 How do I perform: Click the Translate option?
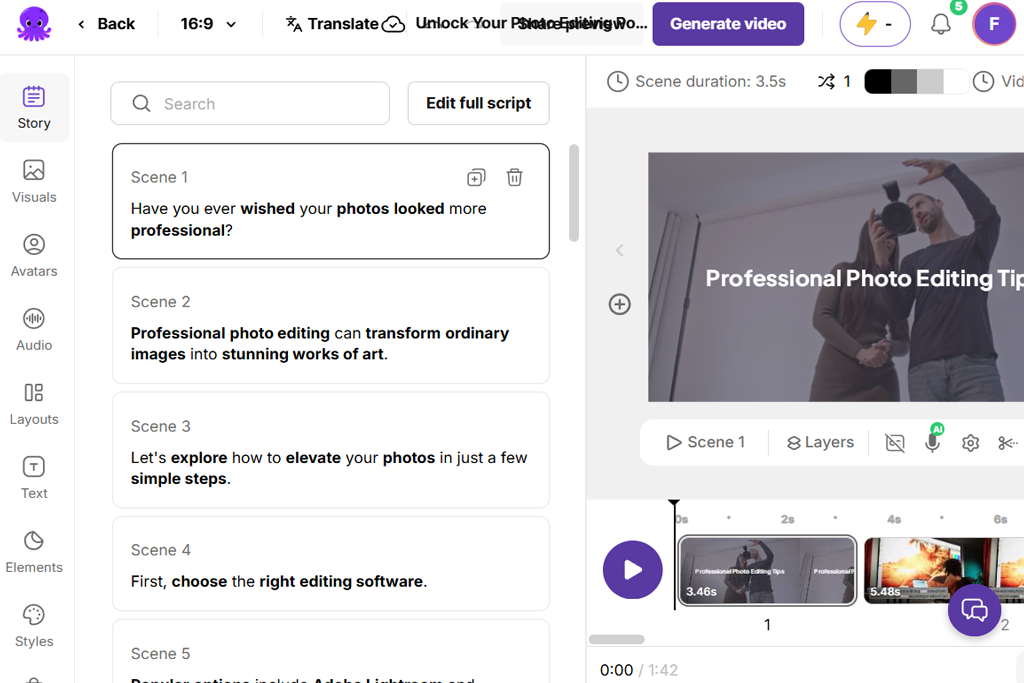point(332,24)
